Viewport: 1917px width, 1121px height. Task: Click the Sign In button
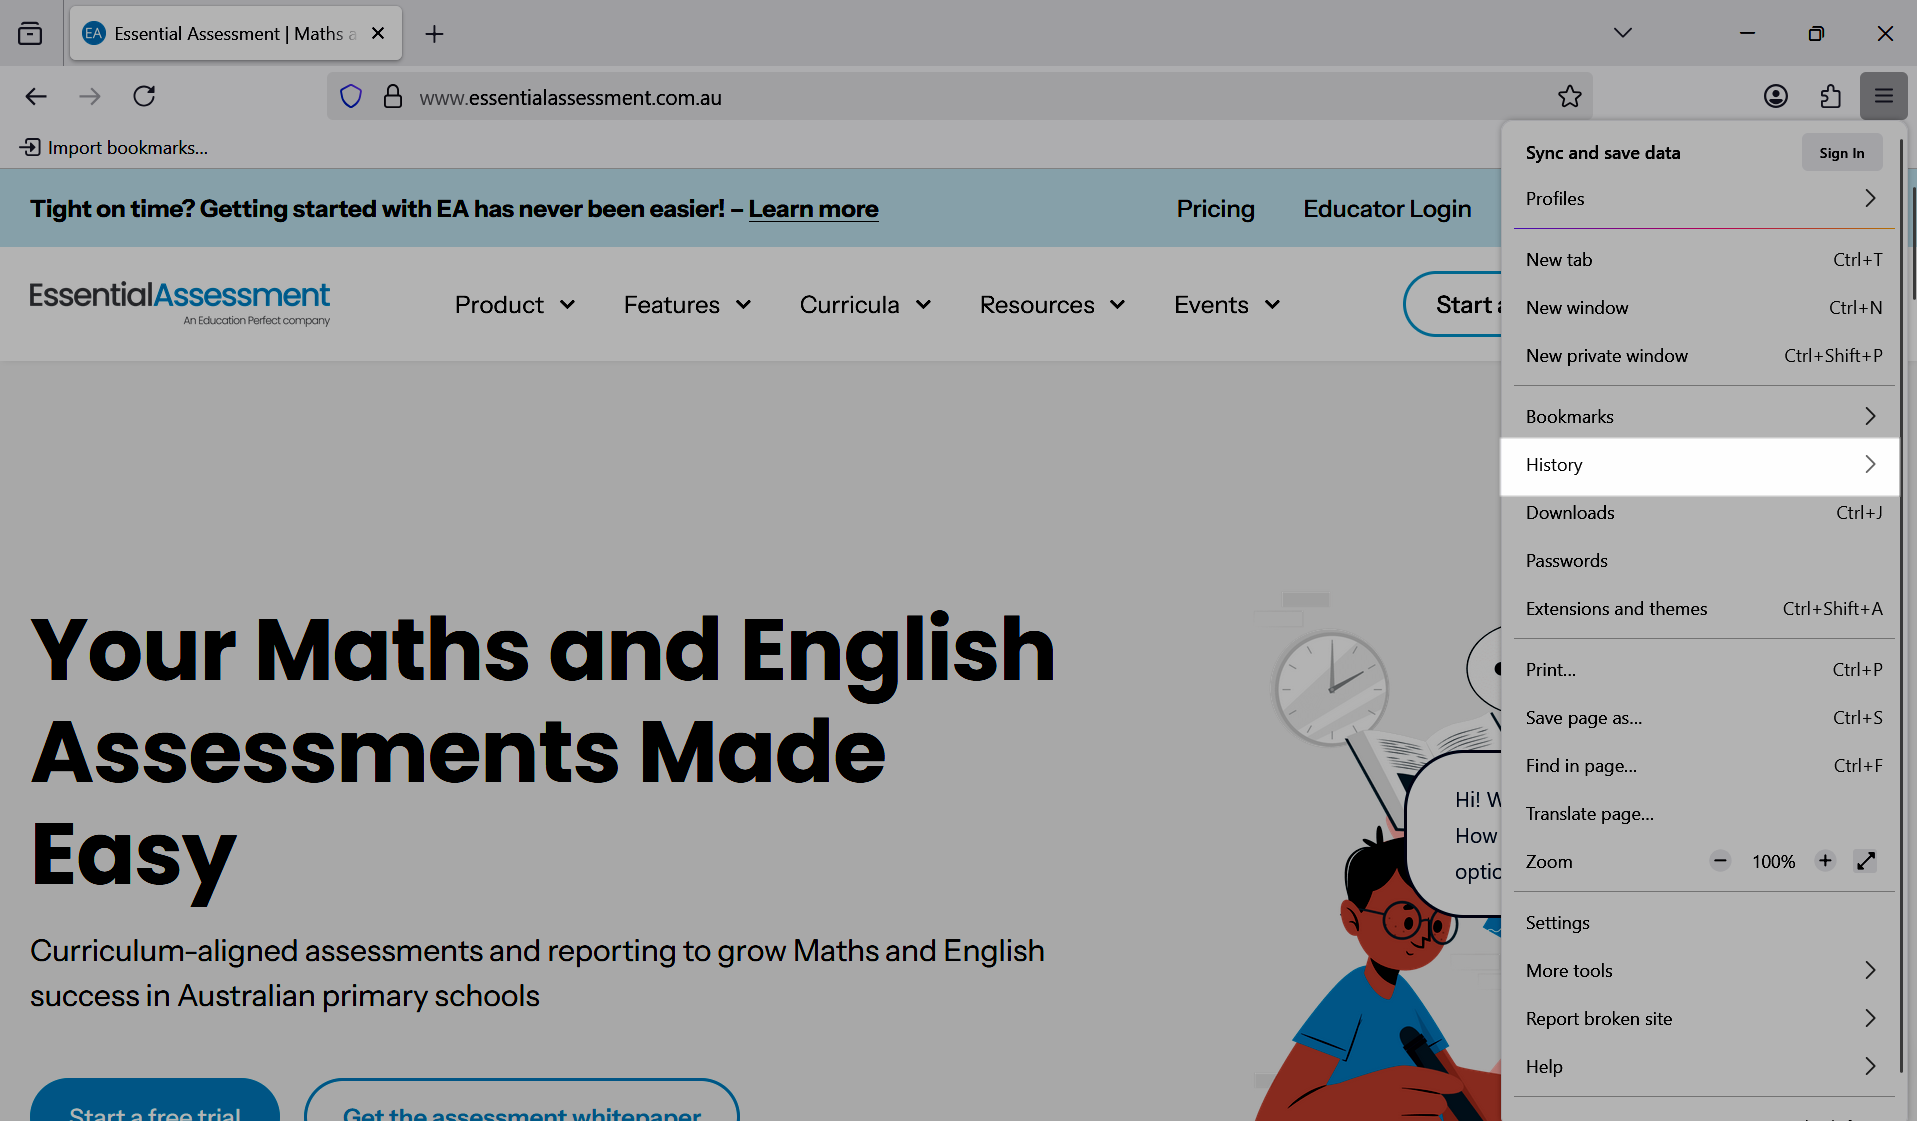1842,153
